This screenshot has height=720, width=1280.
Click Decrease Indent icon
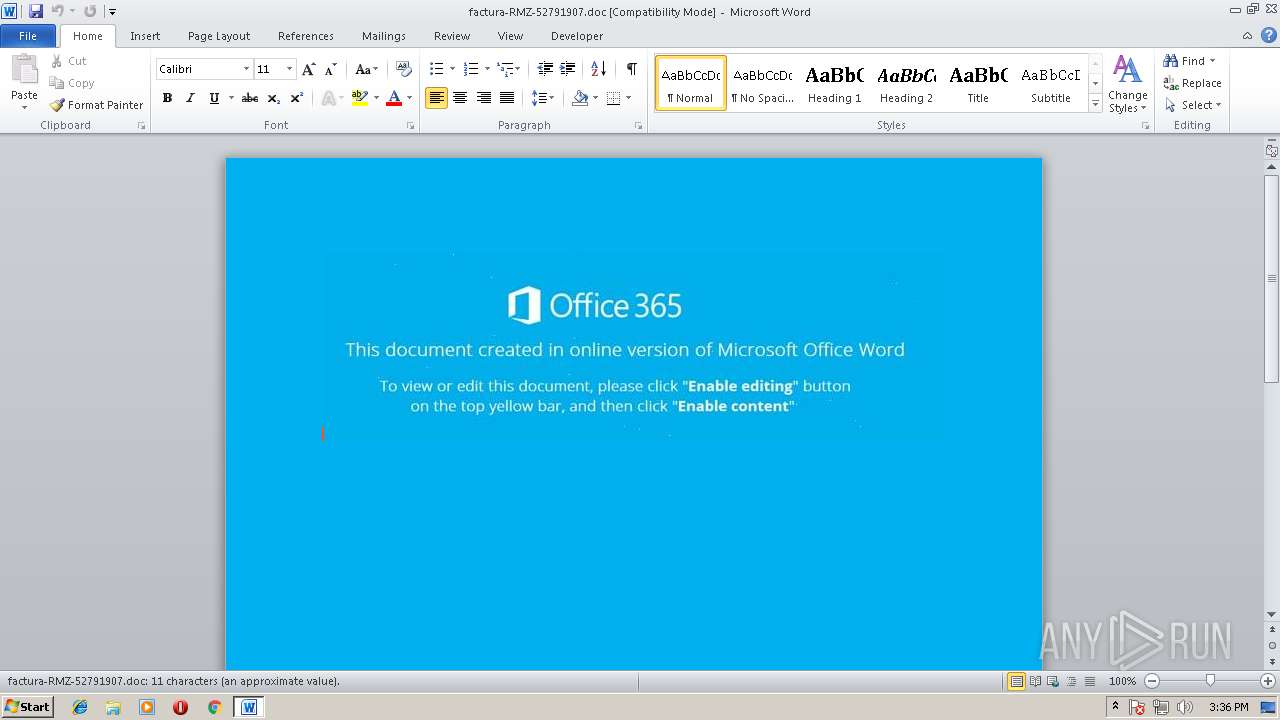[545, 69]
